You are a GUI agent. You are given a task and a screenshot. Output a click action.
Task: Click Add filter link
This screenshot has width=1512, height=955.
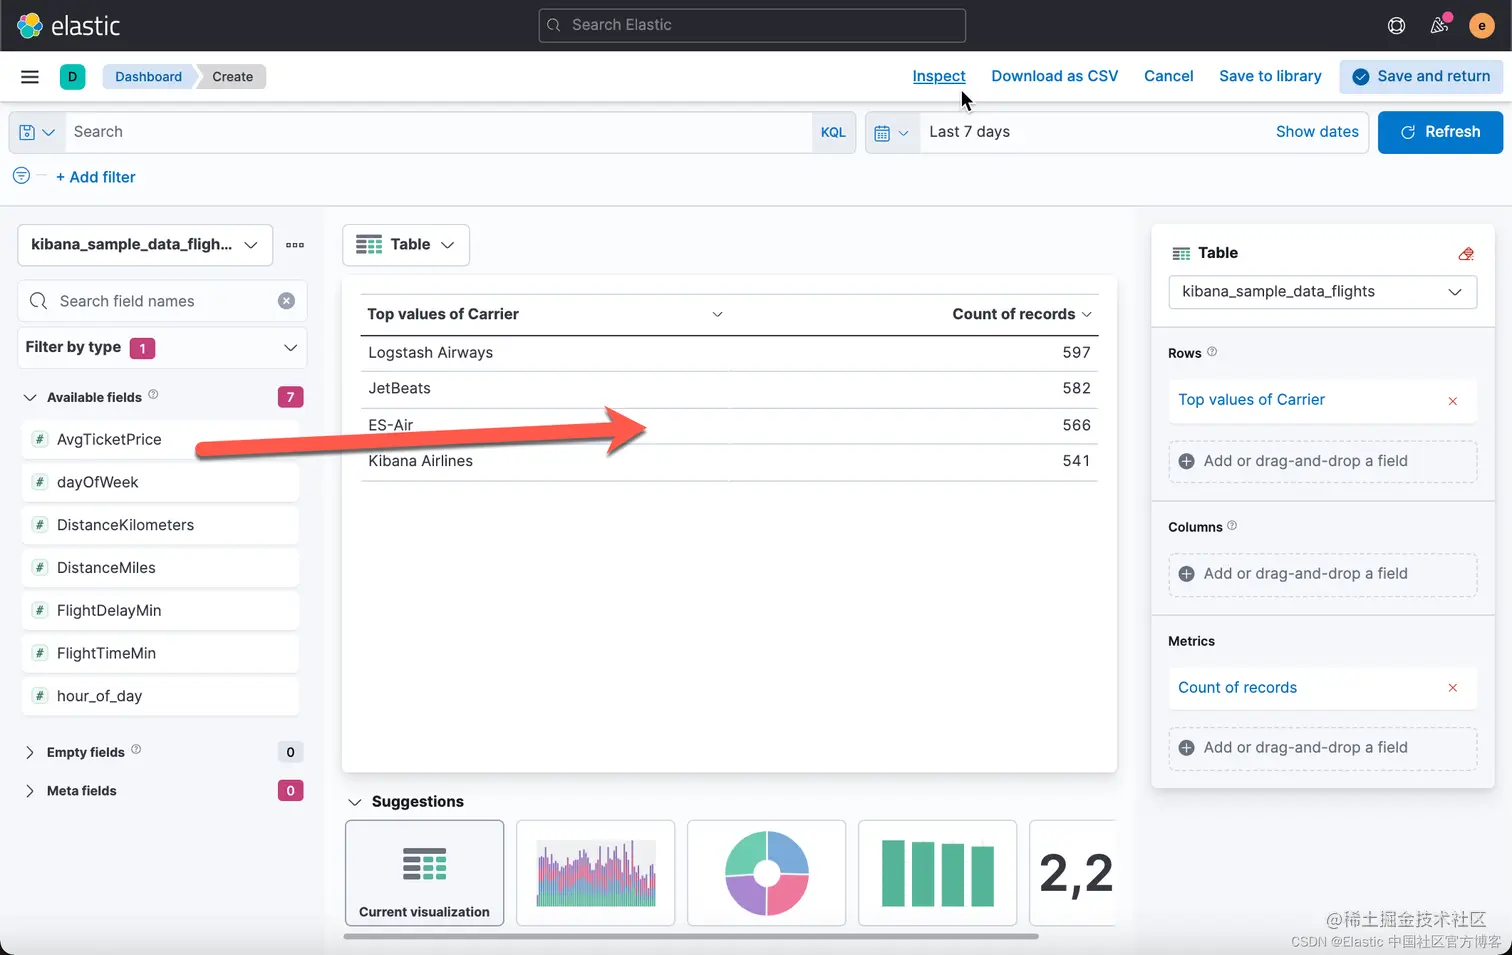(96, 177)
